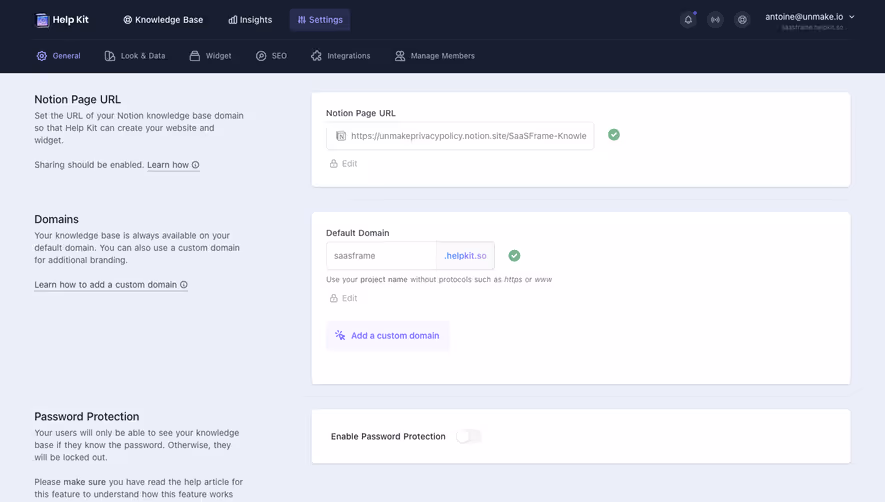885x502 pixels.
Task: Open the Insights menu
Action: tap(250, 20)
